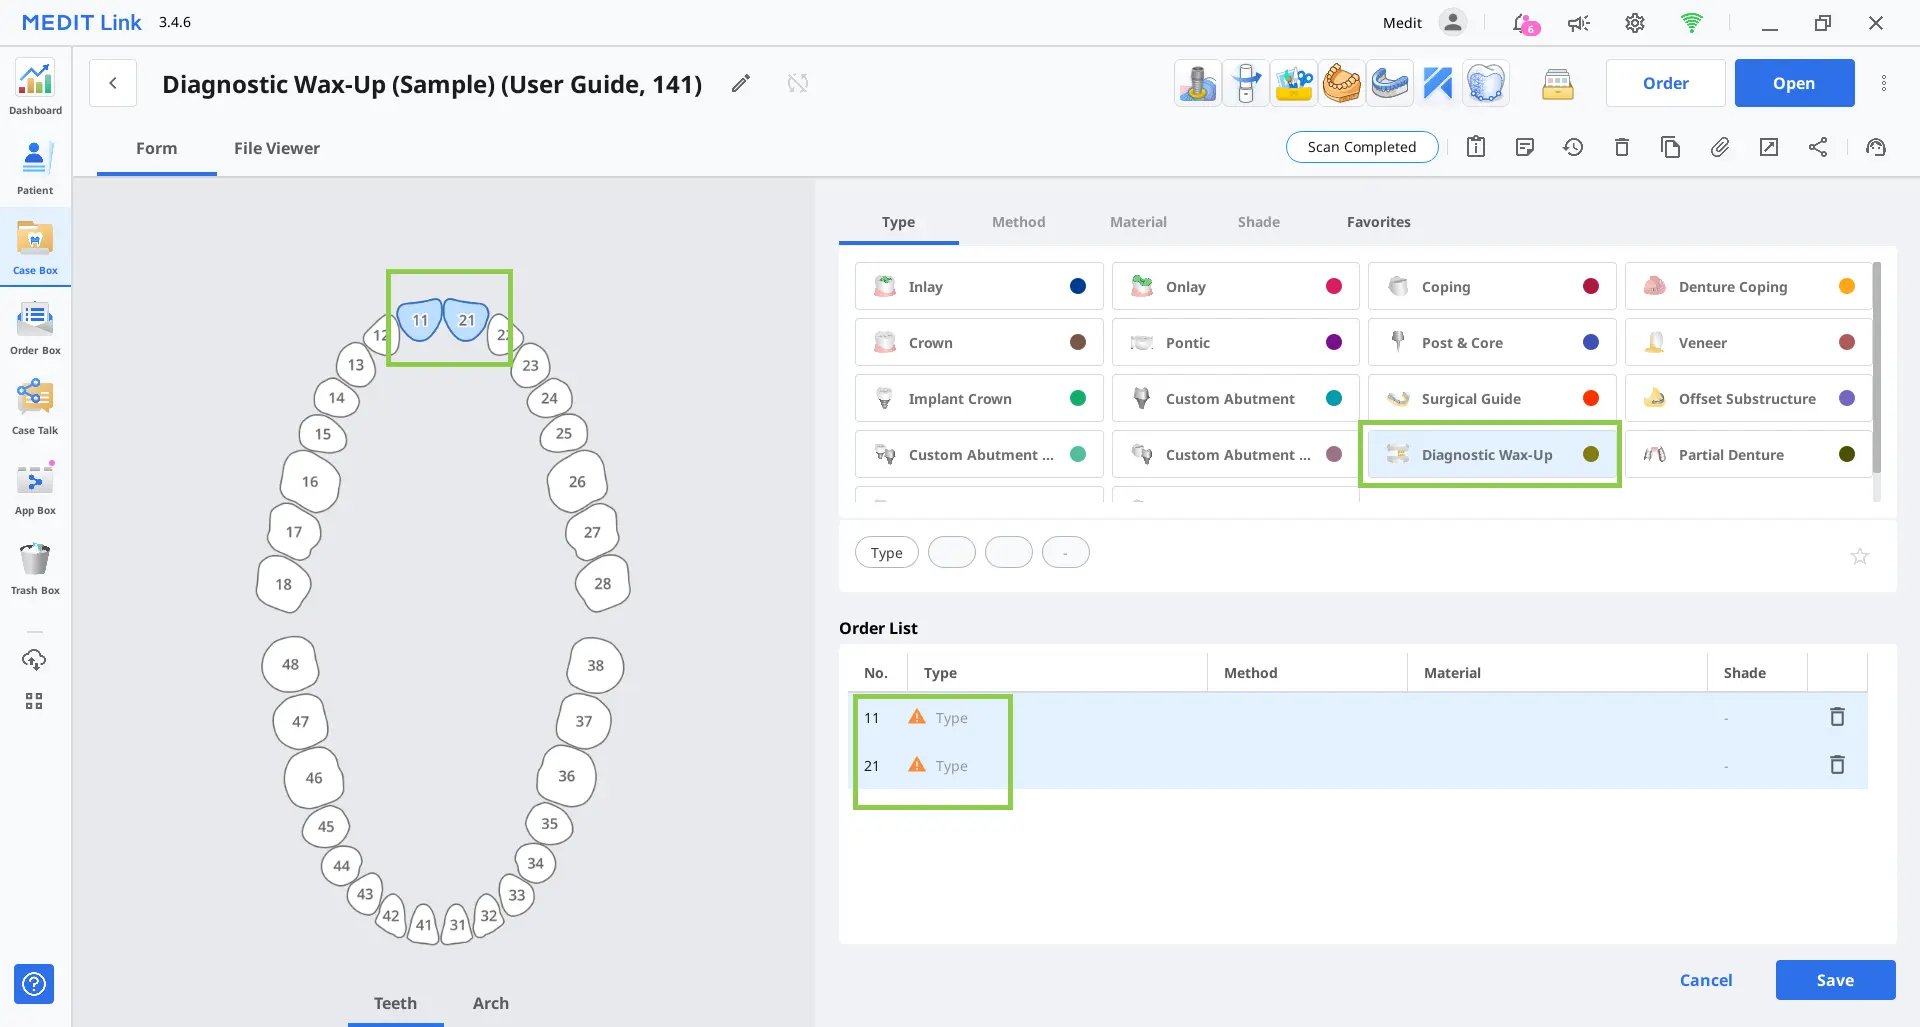Open the Favorites tab

[x=1378, y=222]
